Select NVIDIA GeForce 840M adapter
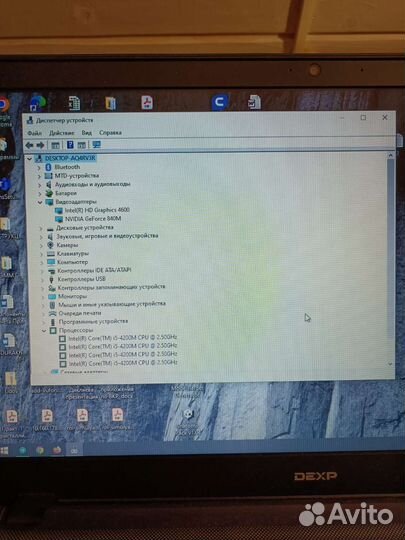Viewport: 405px width, 540px height. [93, 219]
